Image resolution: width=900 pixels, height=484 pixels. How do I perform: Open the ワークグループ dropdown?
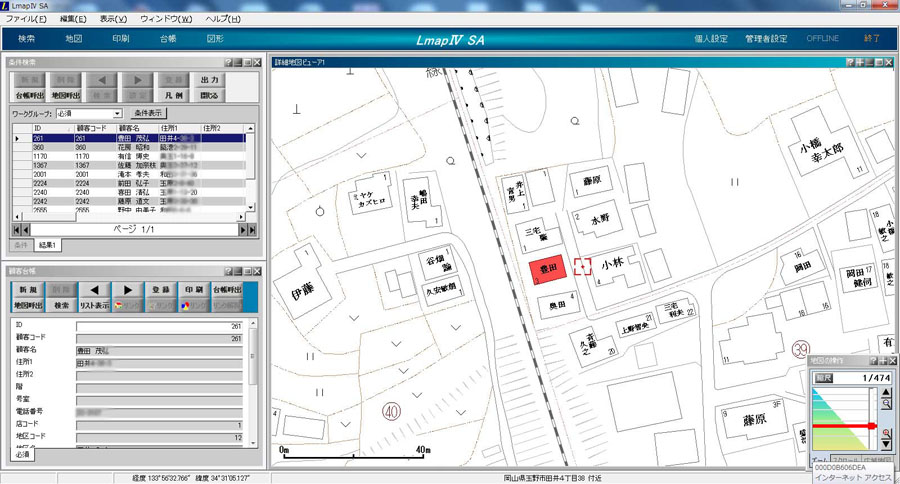118,114
